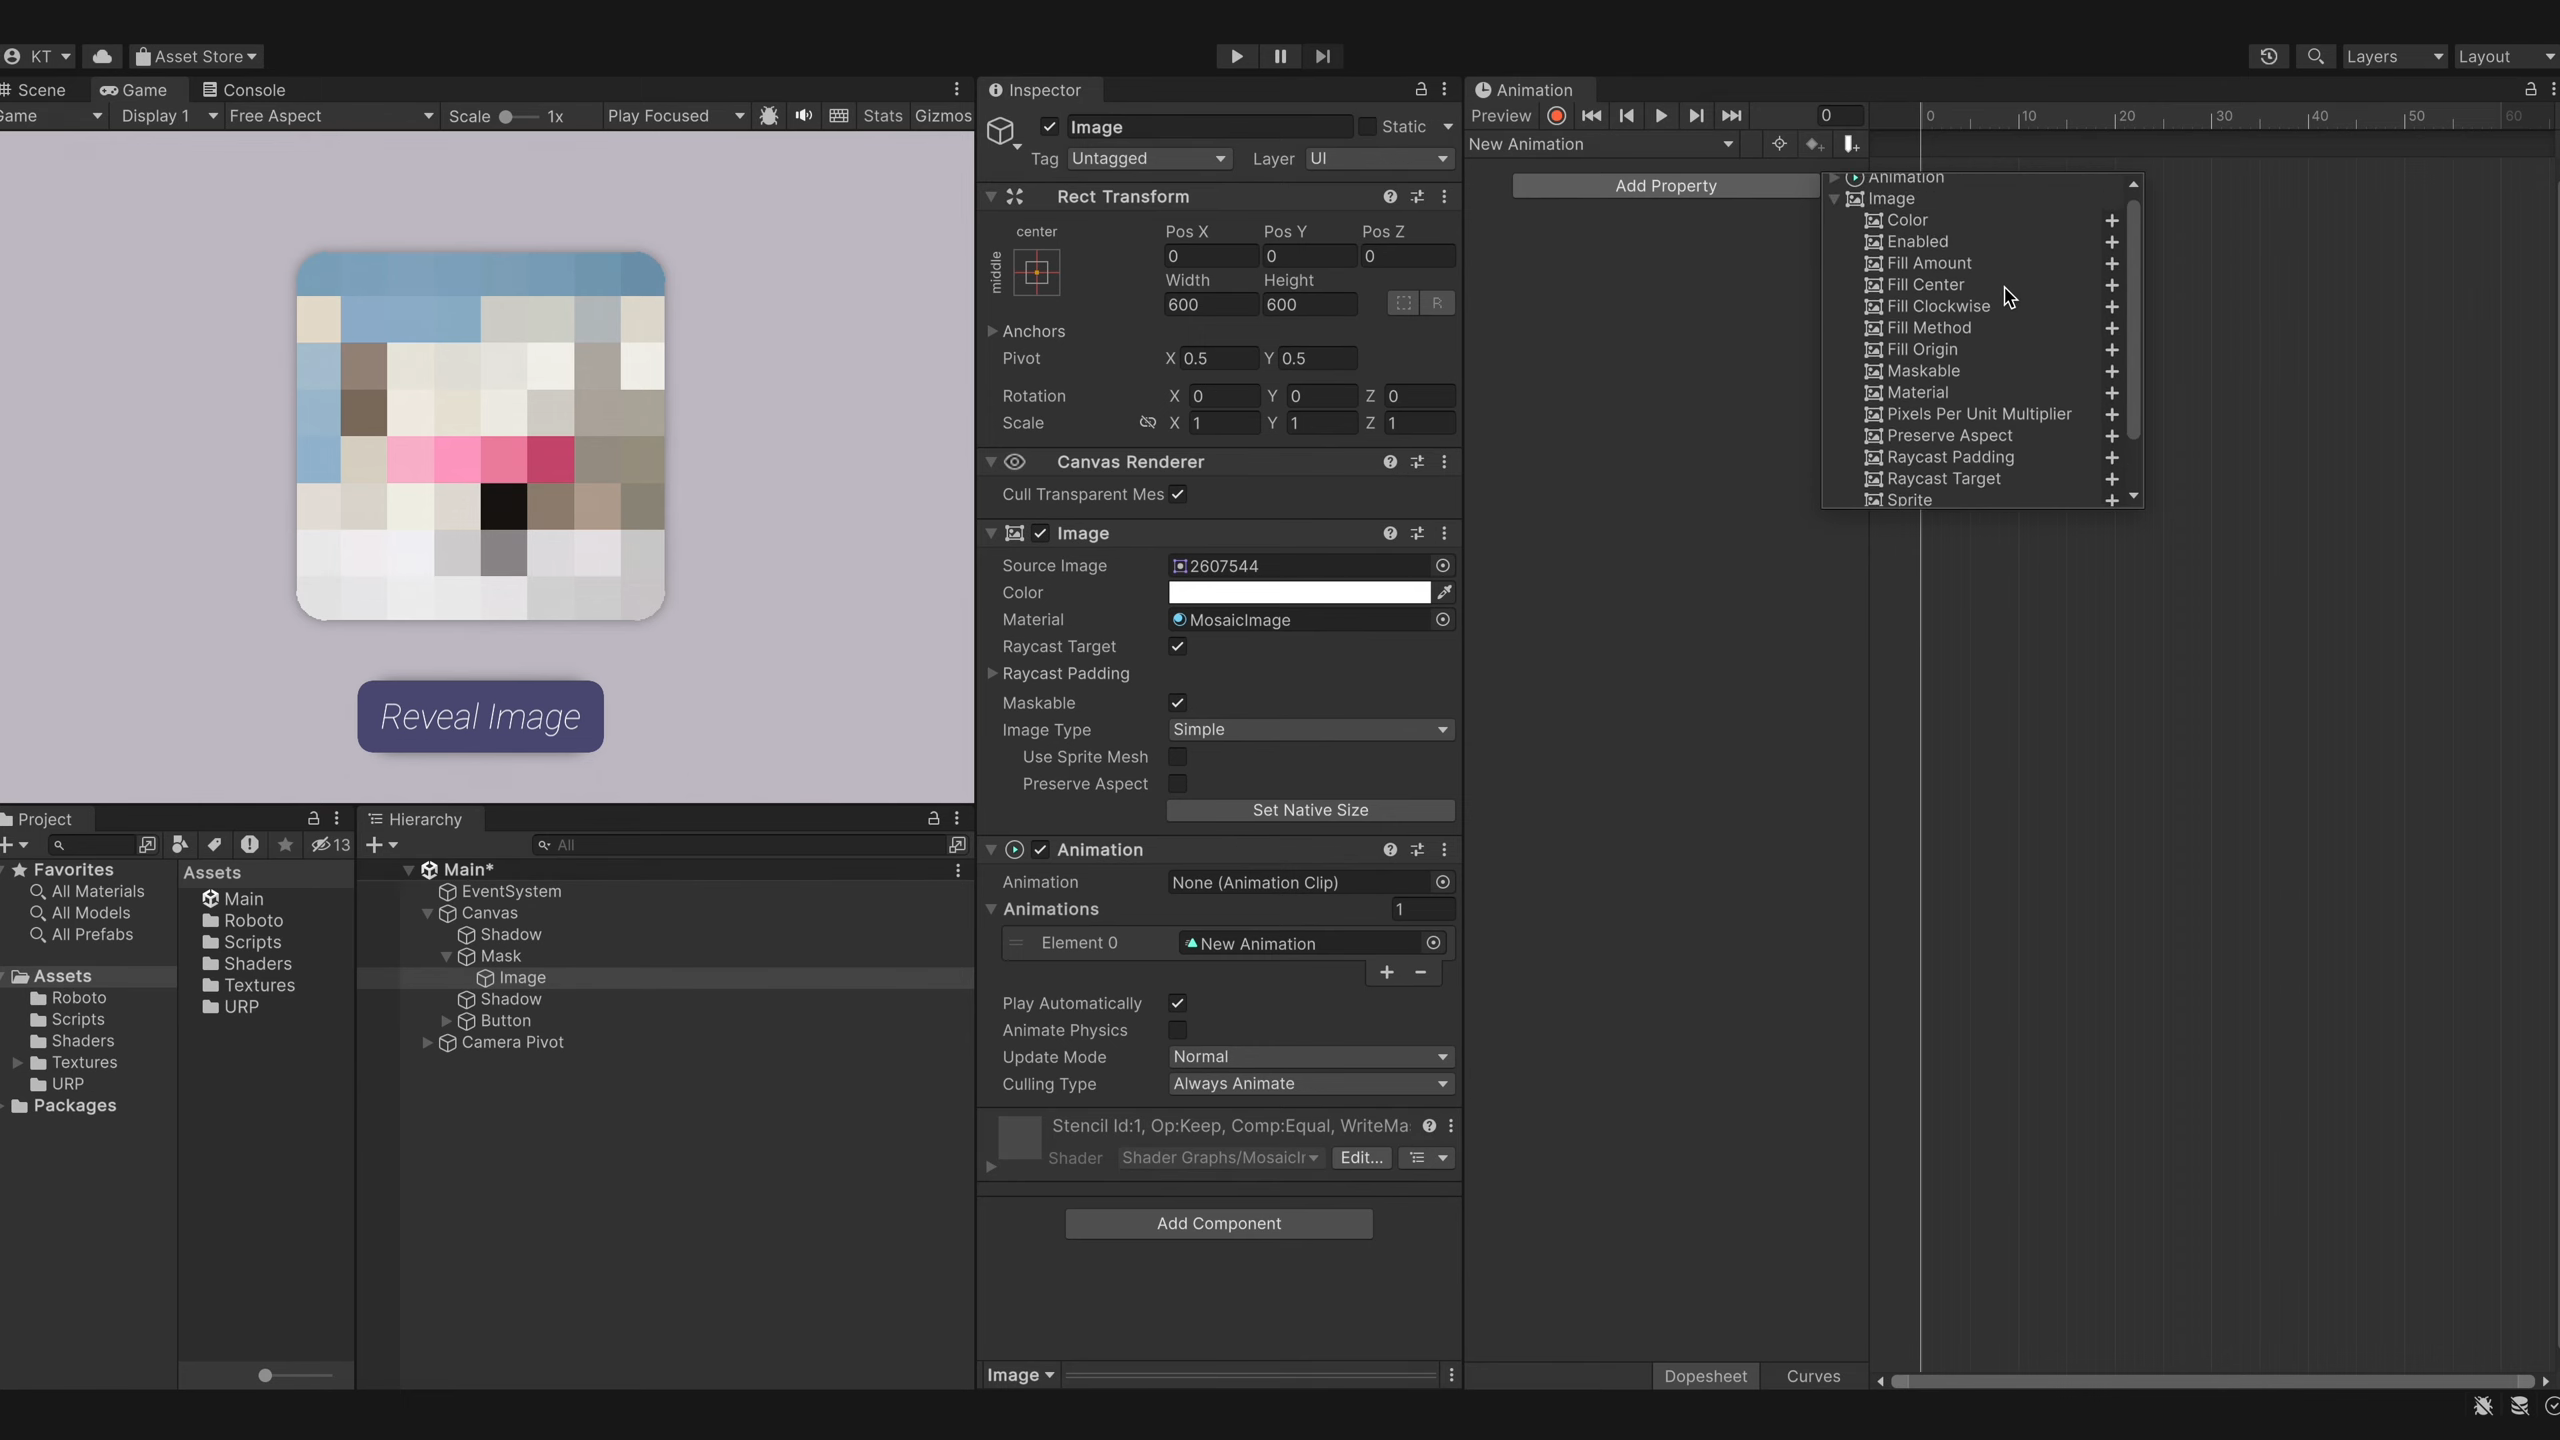
Task: Switch to the Console tab
Action: pyautogui.click(x=244, y=90)
